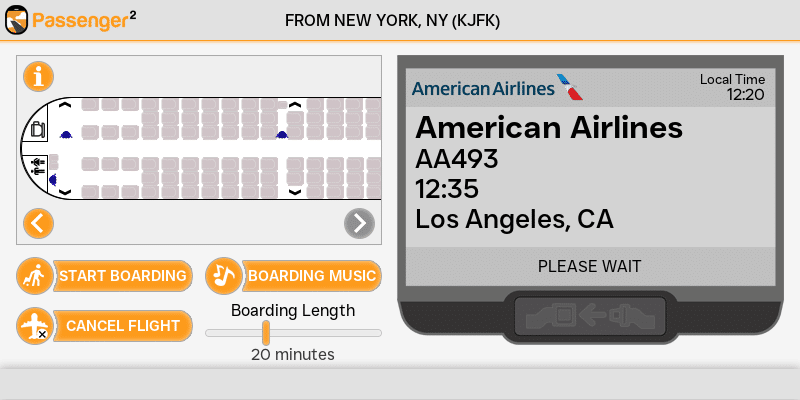Screen dimensions: 800x400
Task: Click the cancel flight airplane icon
Action: pos(35,326)
